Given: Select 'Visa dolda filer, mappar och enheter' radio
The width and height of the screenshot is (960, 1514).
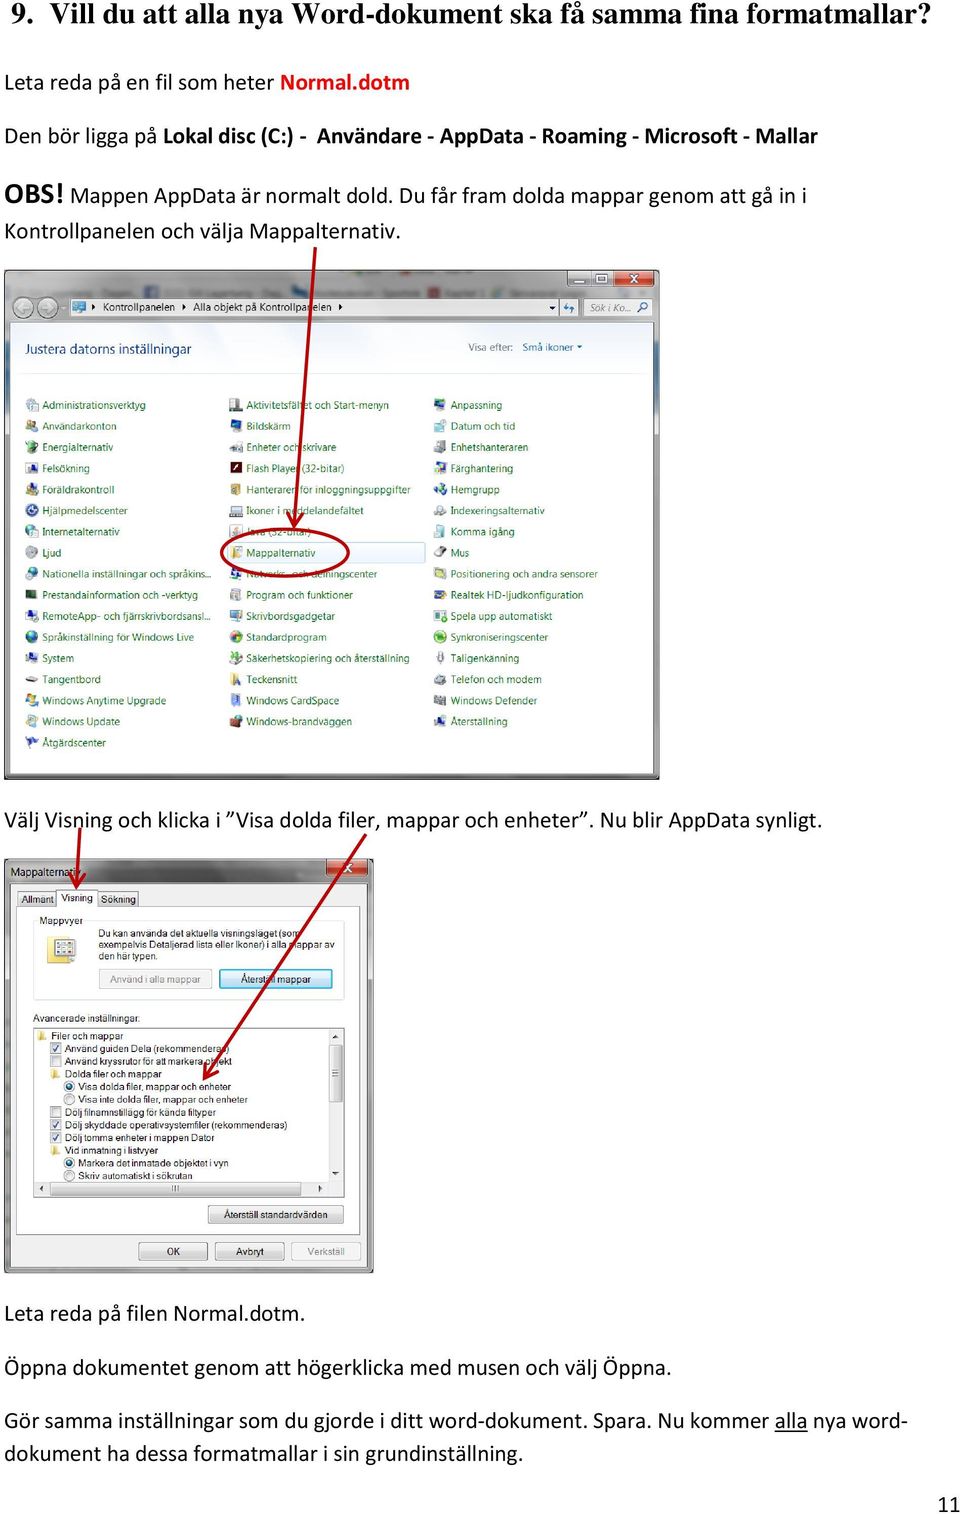Looking at the screenshot, I should 69,1086.
